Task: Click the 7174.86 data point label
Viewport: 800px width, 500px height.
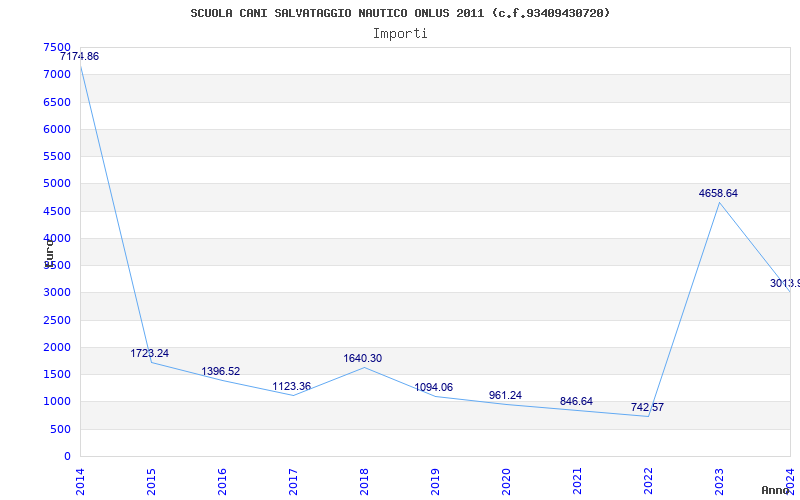Action: click(x=79, y=57)
